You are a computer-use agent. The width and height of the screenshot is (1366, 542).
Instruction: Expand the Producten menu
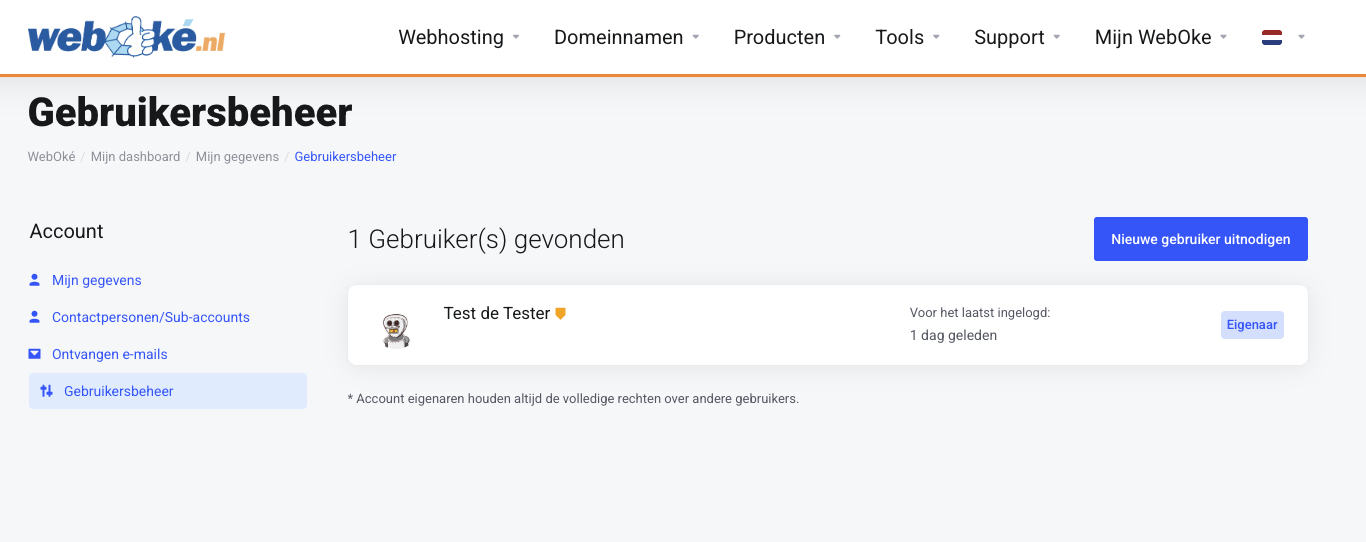[787, 37]
